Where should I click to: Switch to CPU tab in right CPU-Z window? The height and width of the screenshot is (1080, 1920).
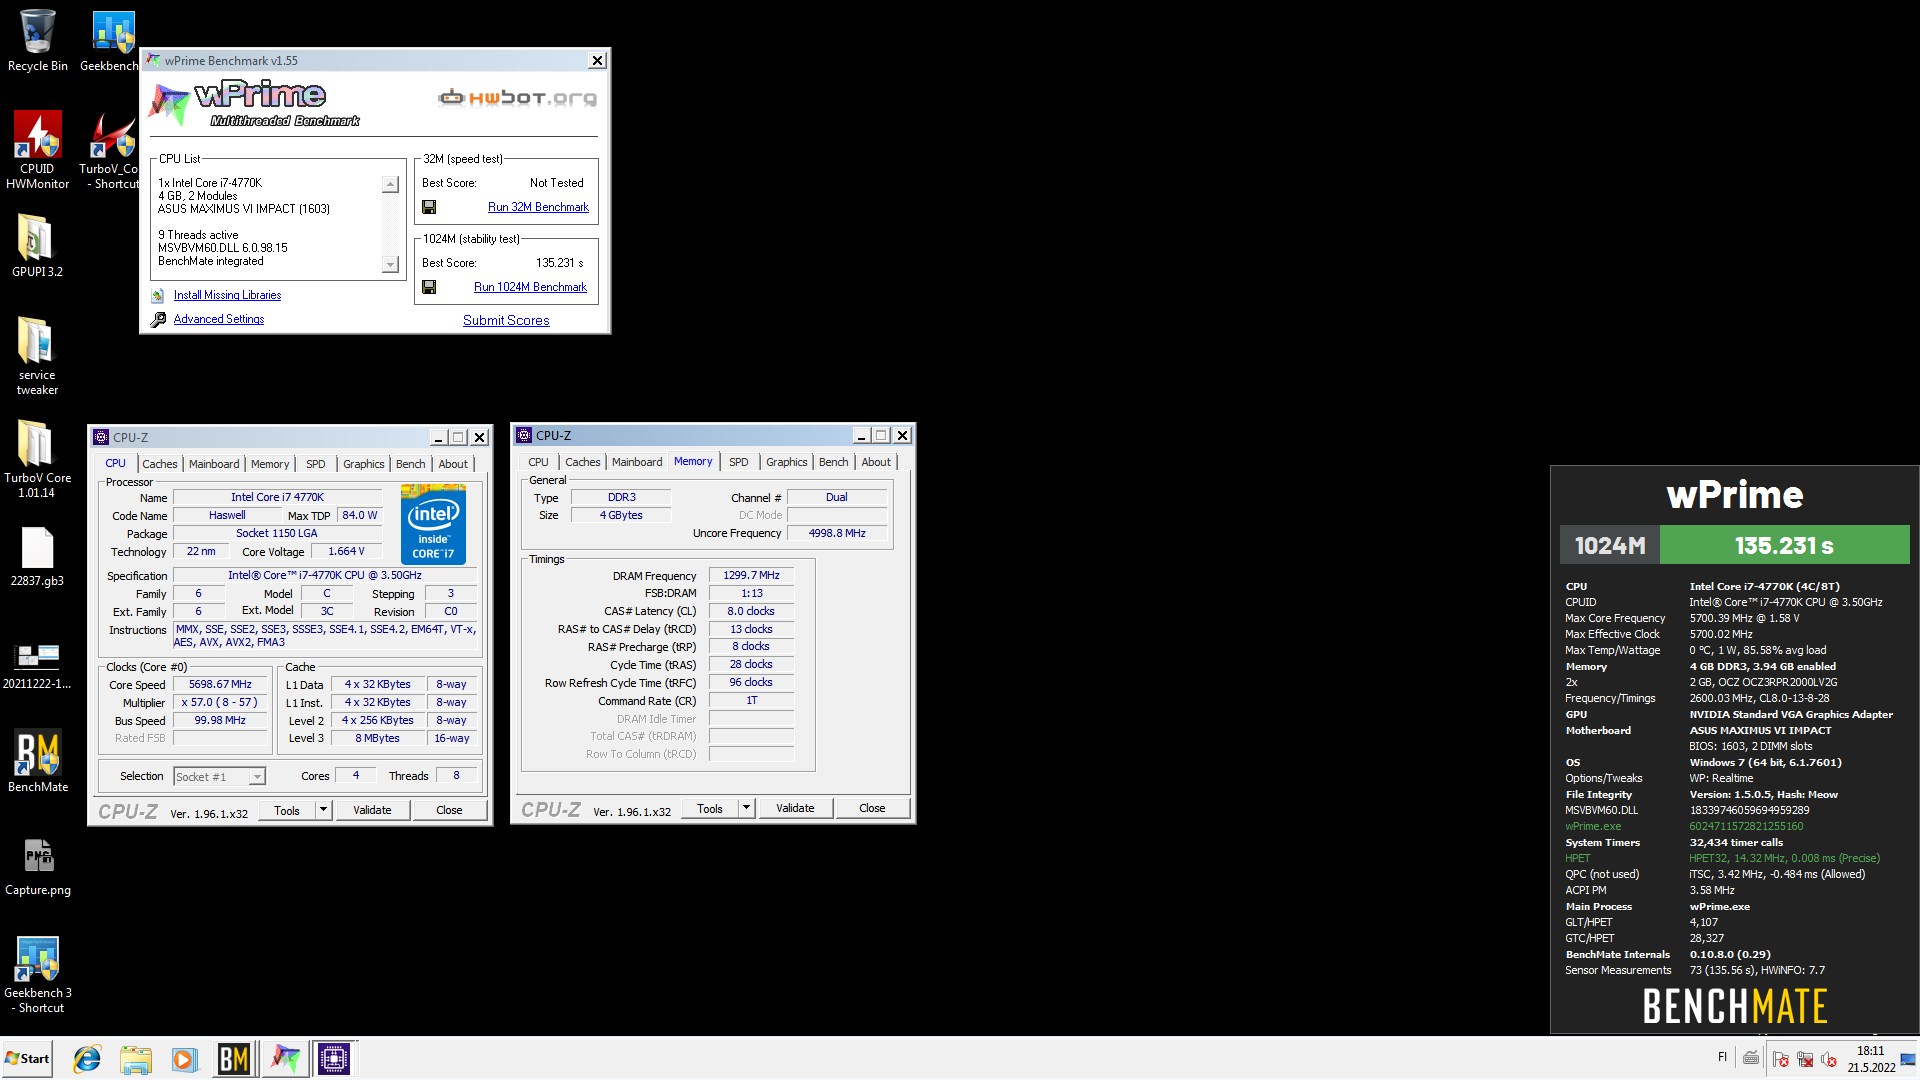click(538, 462)
